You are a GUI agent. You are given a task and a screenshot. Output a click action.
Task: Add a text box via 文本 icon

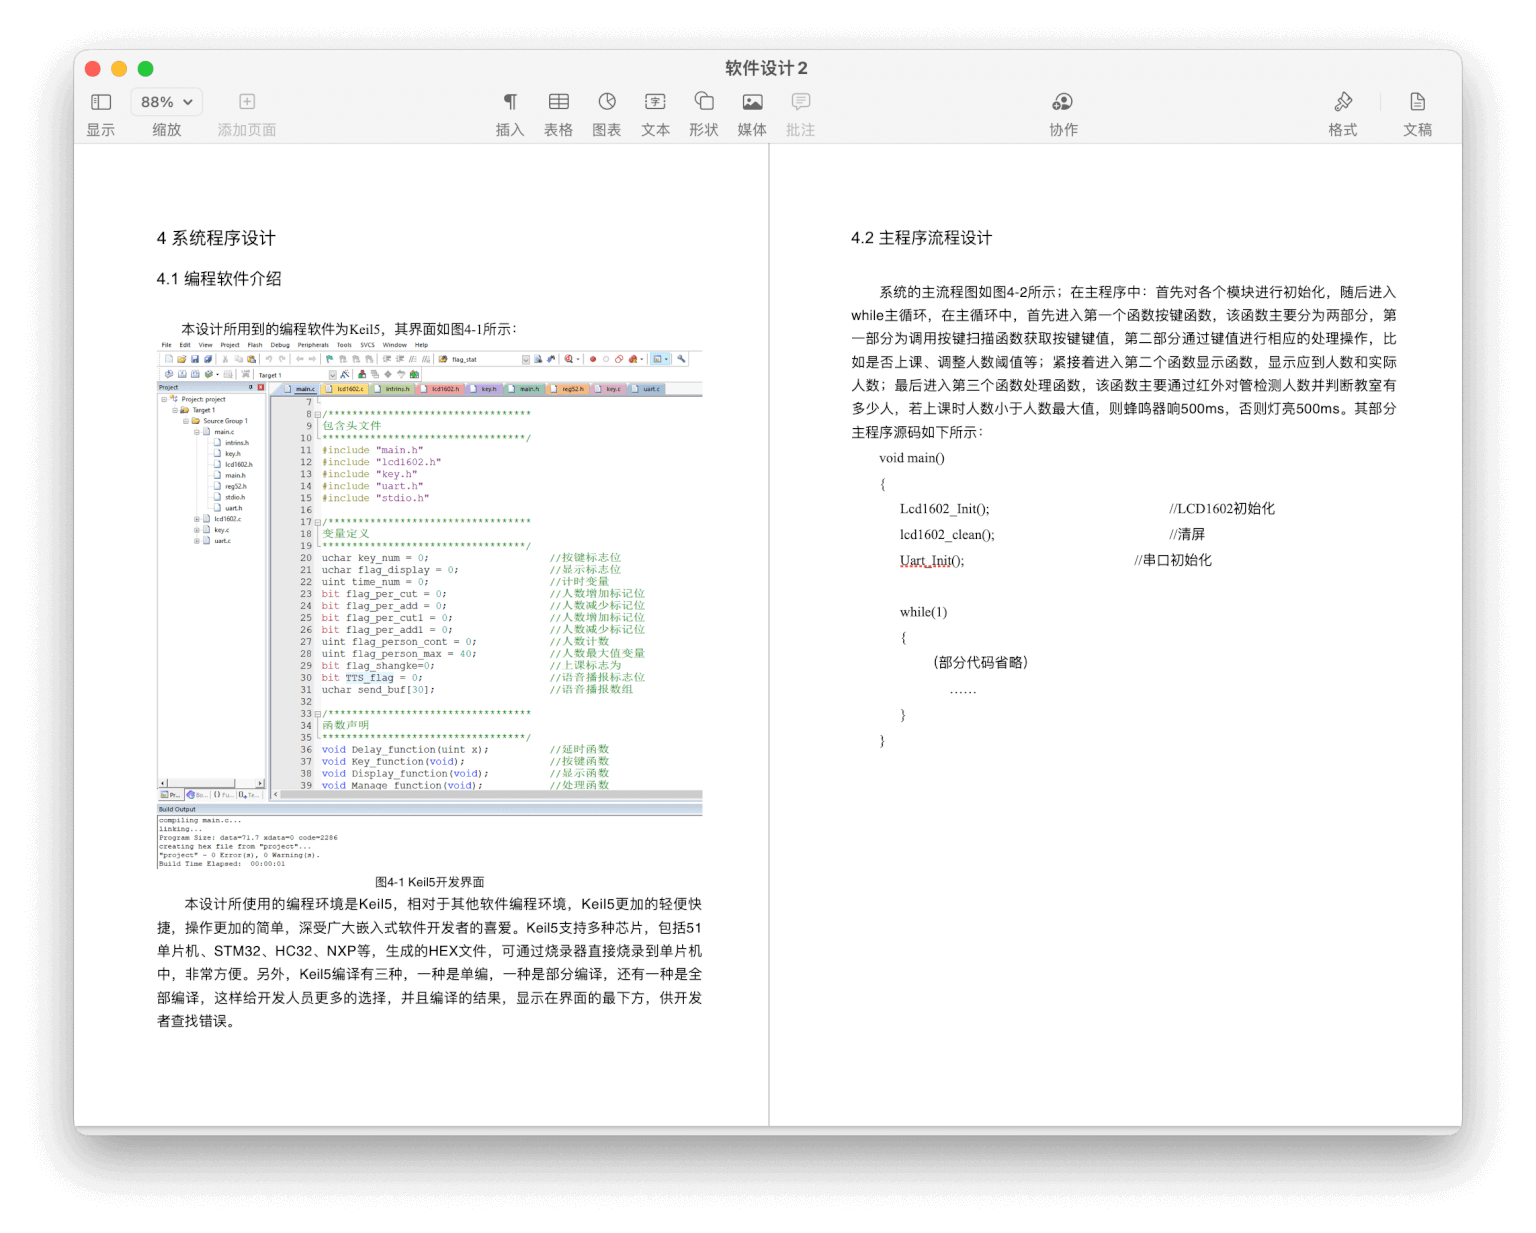pyautogui.click(x=655, y=101)
